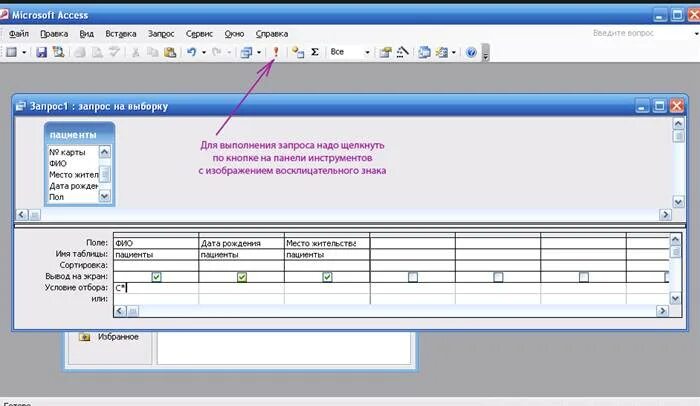700x406 pixels.
Task: Check Вывод на экран box in sixth column
Action: 583,277
